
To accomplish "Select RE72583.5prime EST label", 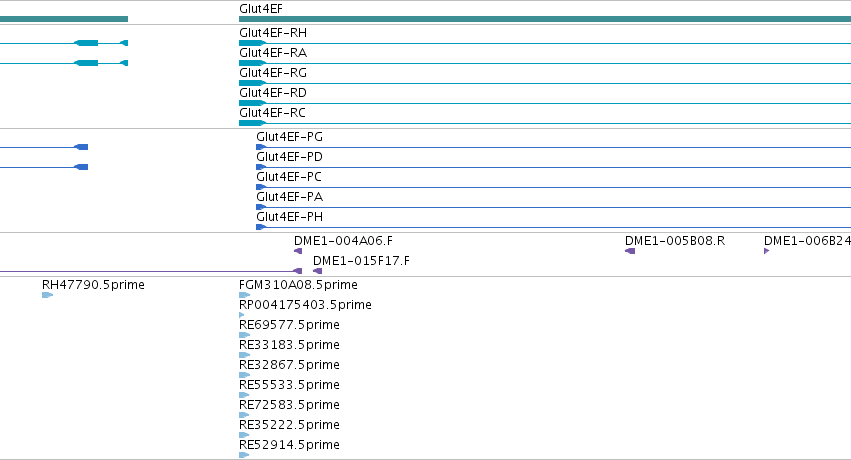I will [289, 405].
